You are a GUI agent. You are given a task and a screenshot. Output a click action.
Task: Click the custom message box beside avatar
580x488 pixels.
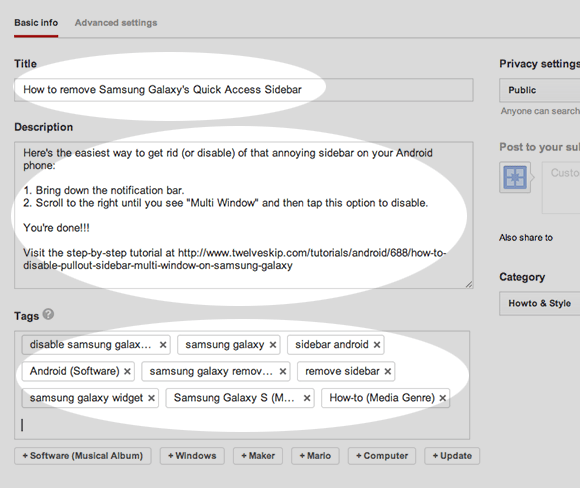point(561,188)
